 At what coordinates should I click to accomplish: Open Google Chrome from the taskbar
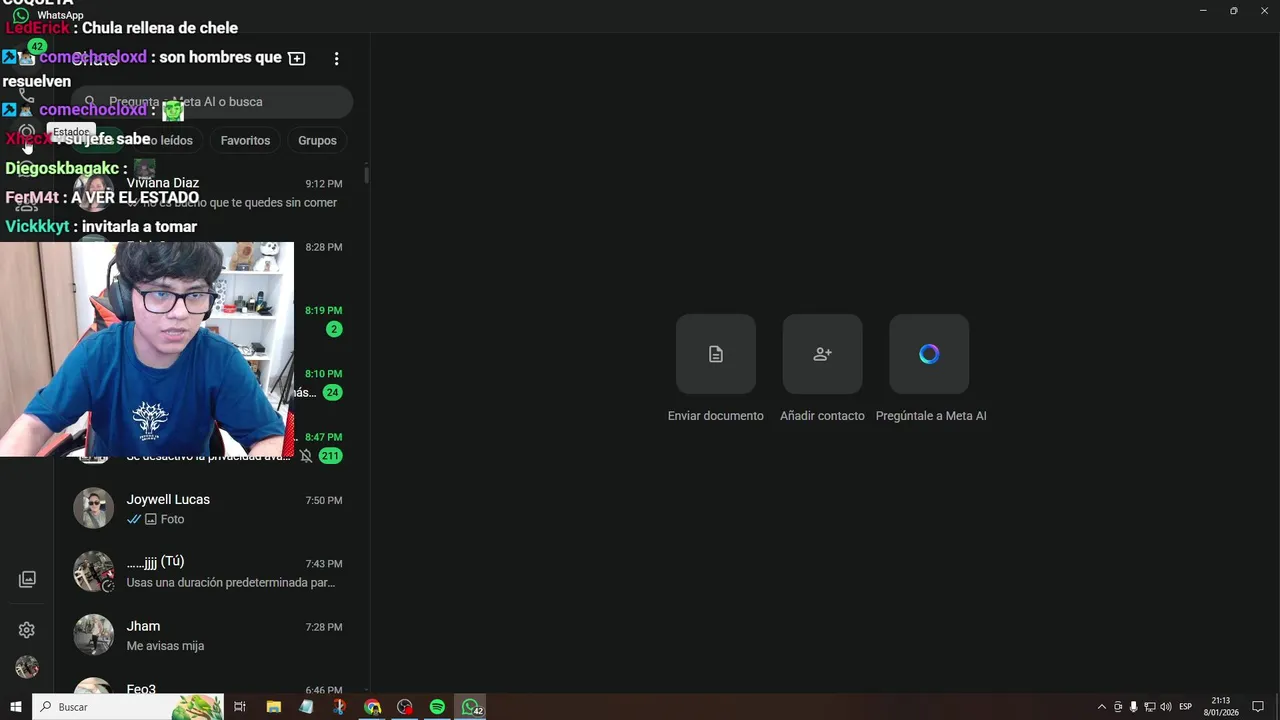coord(372,707)
